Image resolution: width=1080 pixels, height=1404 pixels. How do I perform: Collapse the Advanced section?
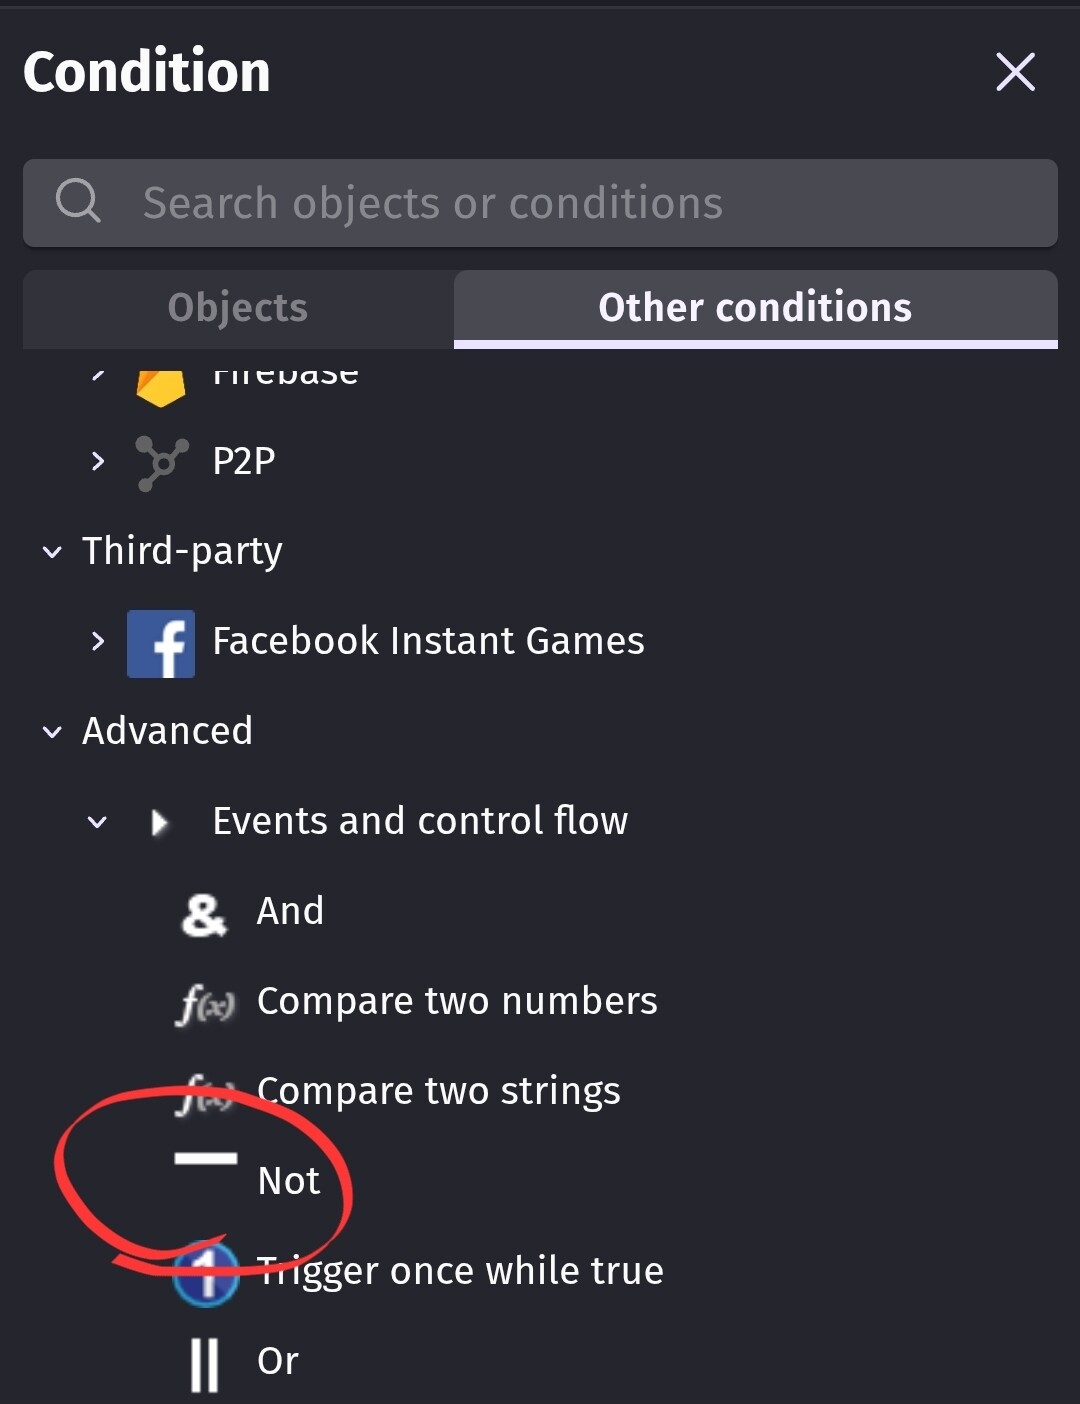pos(52,732)
